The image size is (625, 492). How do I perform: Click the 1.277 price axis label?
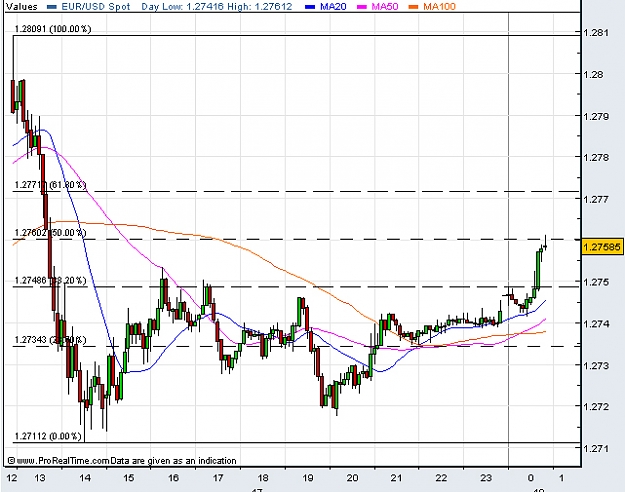(596, 199)
